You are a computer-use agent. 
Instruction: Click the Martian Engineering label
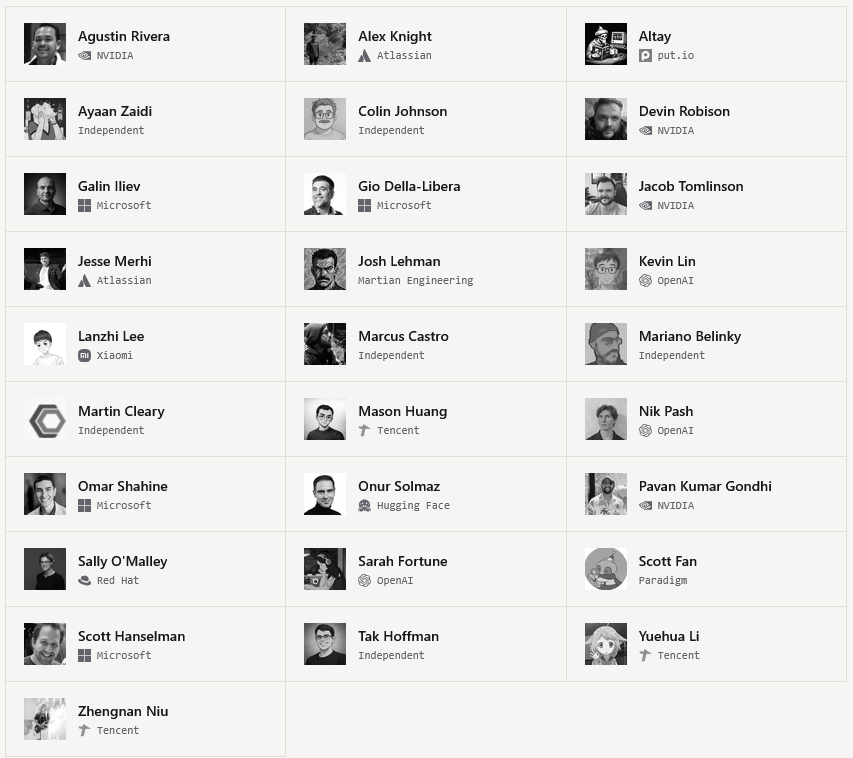[416, 281]
